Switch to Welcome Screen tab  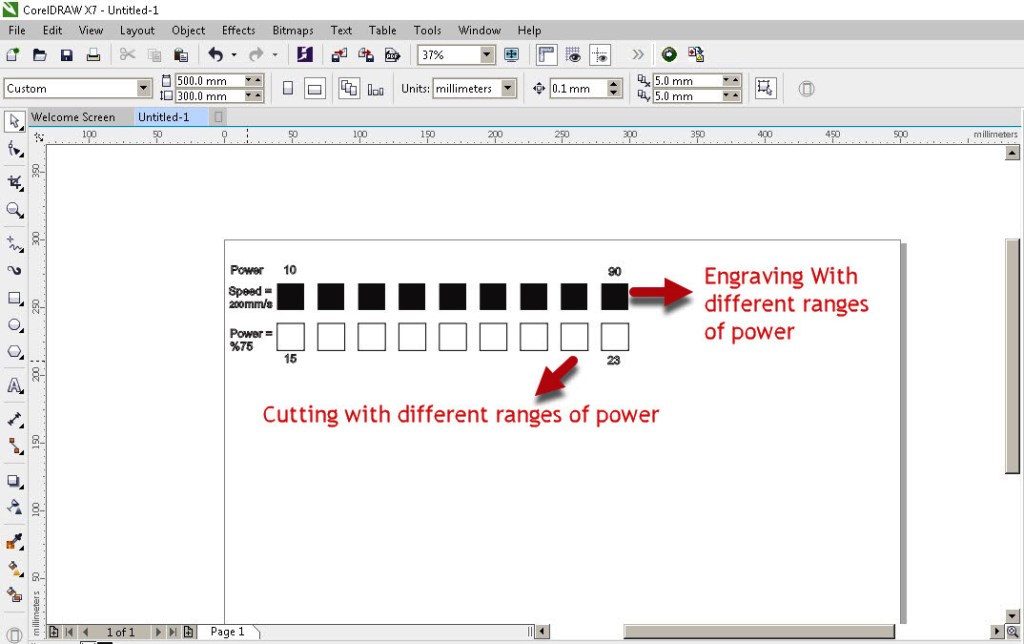[x=73, y=117]
